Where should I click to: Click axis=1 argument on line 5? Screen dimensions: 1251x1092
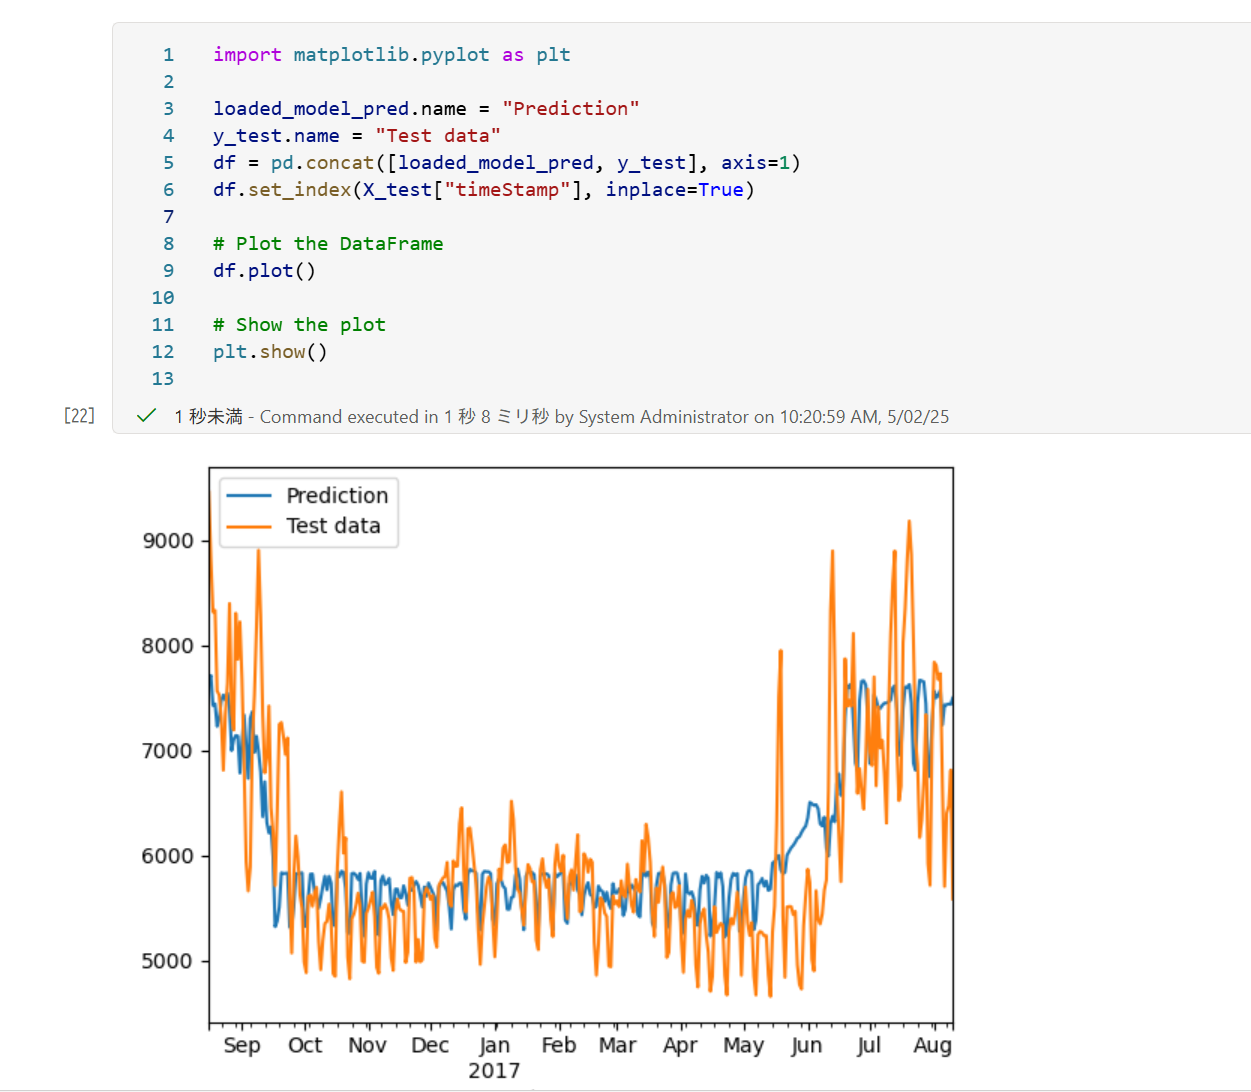point(756,163)
